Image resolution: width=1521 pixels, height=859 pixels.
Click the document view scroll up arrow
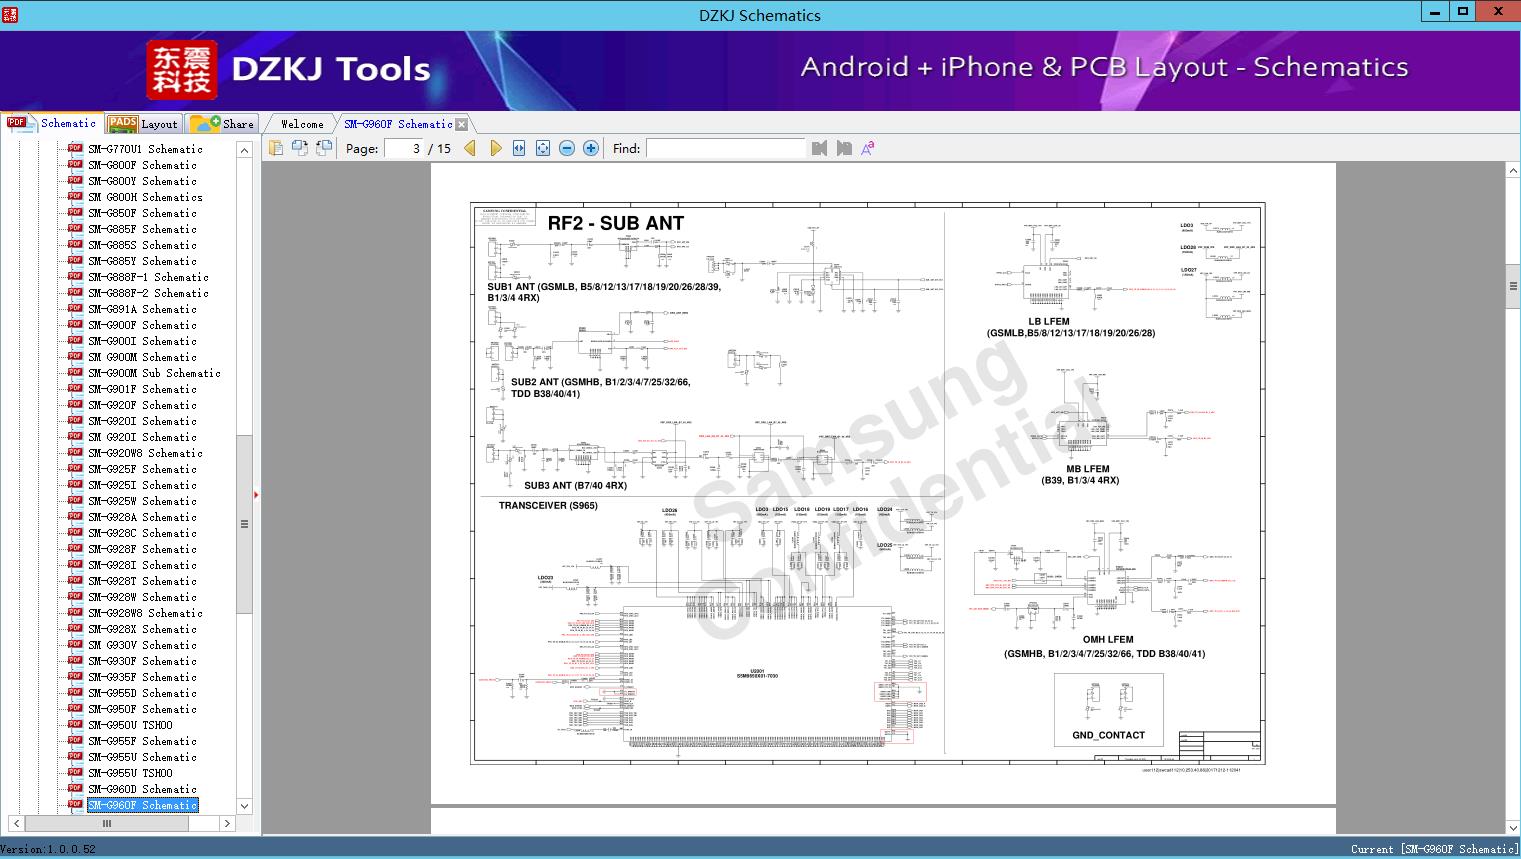pos(1513,171)
